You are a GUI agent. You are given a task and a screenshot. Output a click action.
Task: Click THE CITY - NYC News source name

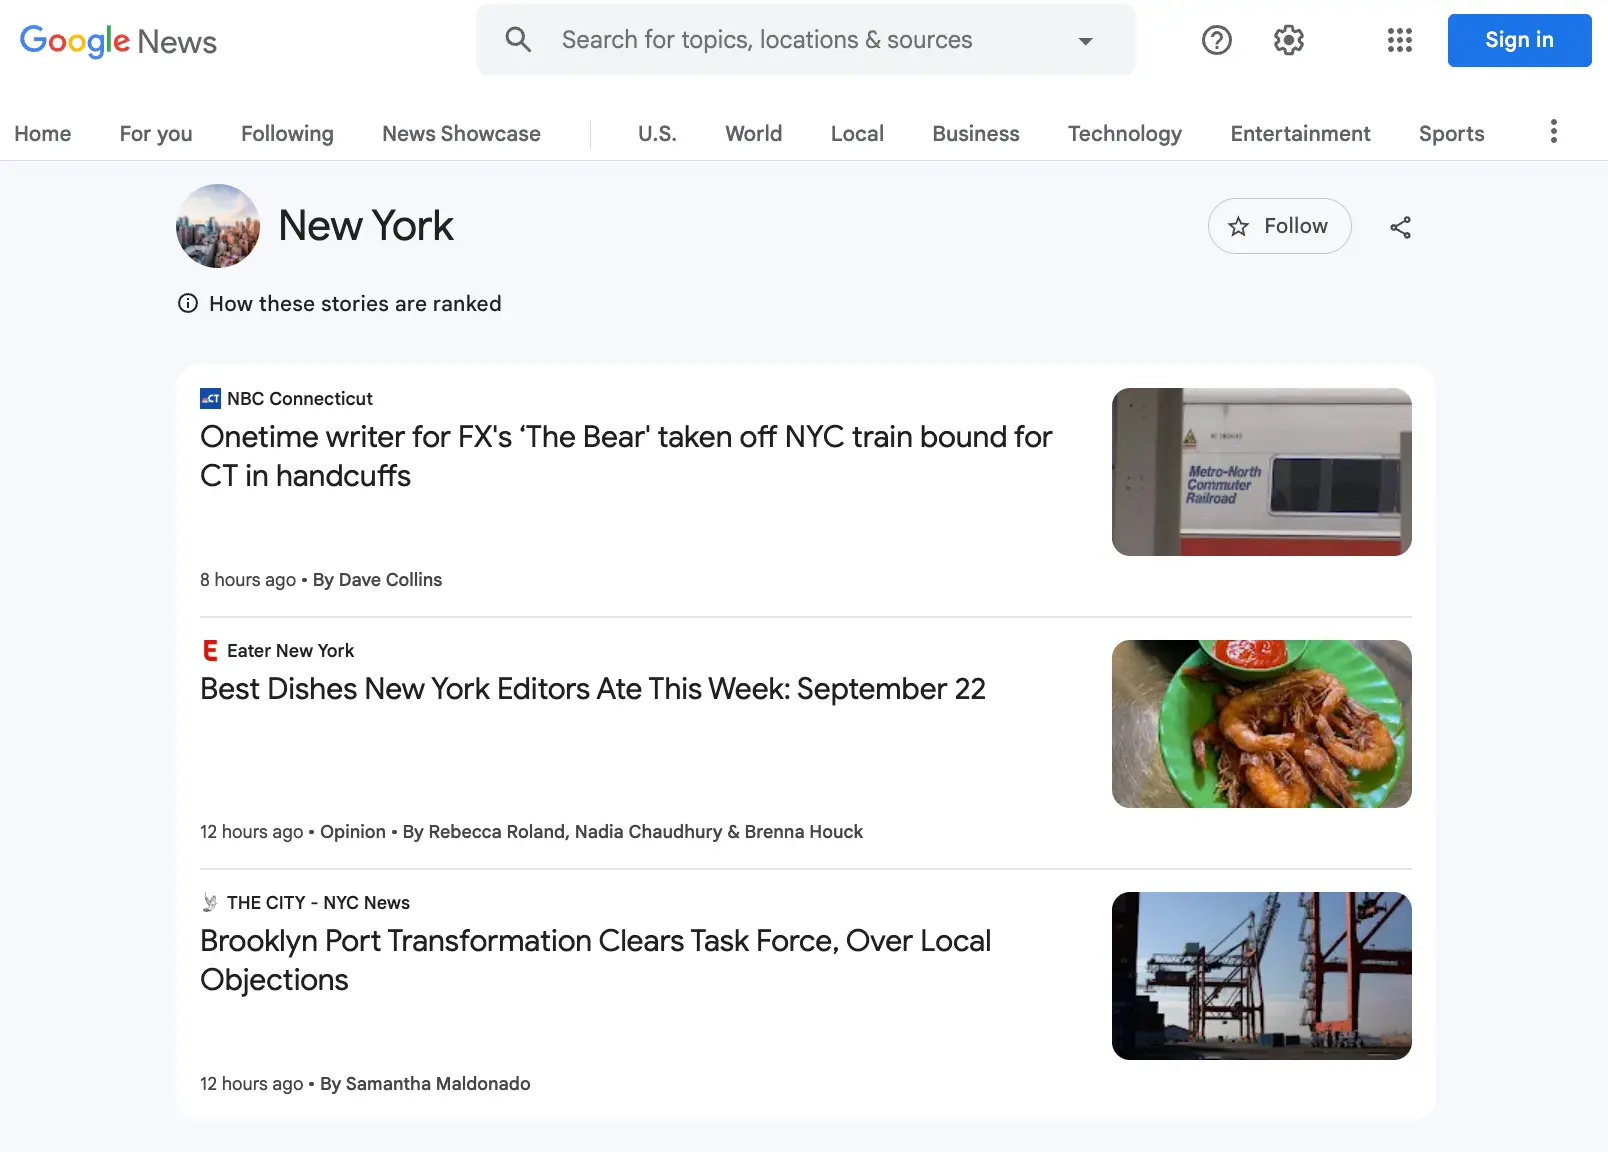[318, 902]
